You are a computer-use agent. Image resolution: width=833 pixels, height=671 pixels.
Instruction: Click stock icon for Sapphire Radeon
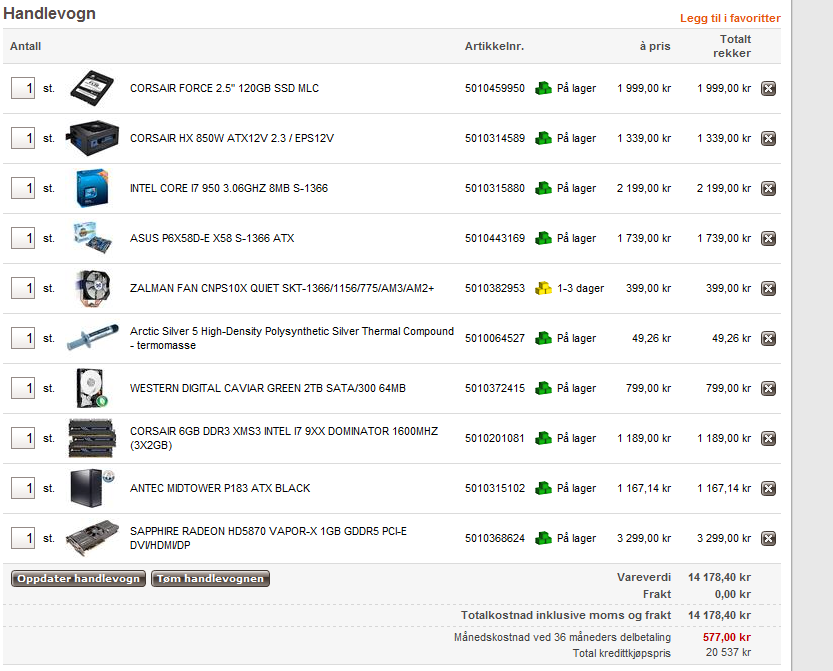543,538
